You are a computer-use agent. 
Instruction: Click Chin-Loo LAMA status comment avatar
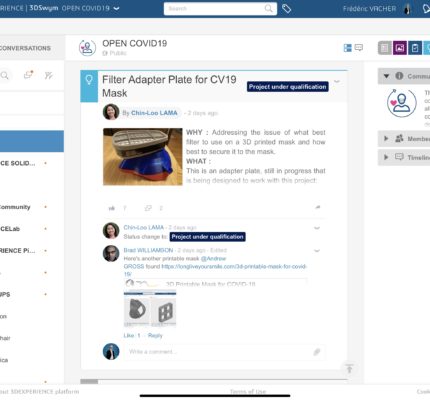tap(111, 231)
